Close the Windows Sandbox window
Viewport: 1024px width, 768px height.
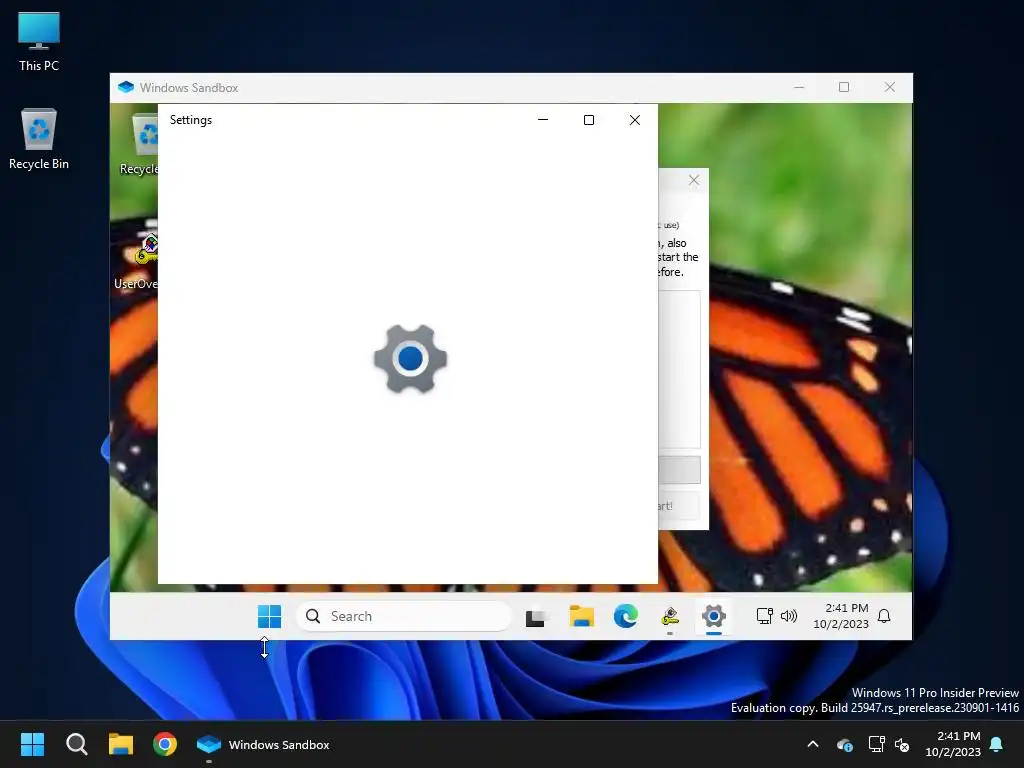889,88
